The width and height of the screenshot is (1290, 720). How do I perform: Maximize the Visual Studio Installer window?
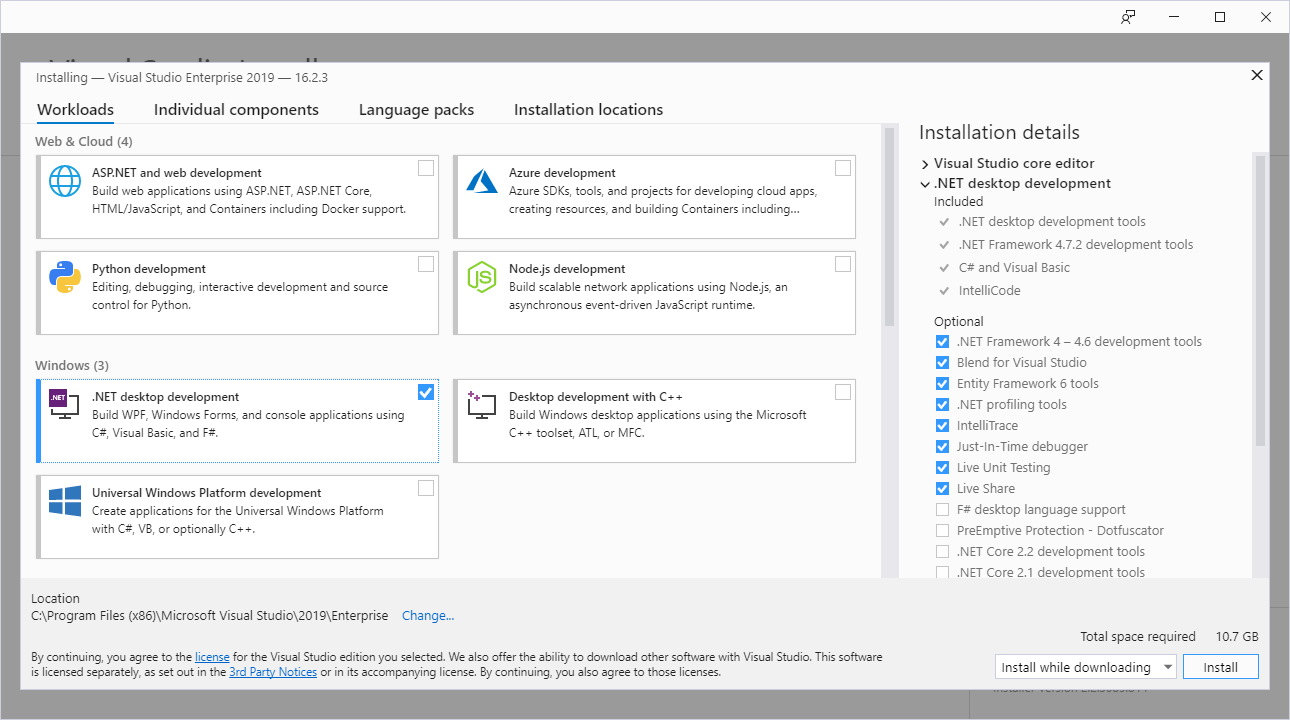[1220, 17]
